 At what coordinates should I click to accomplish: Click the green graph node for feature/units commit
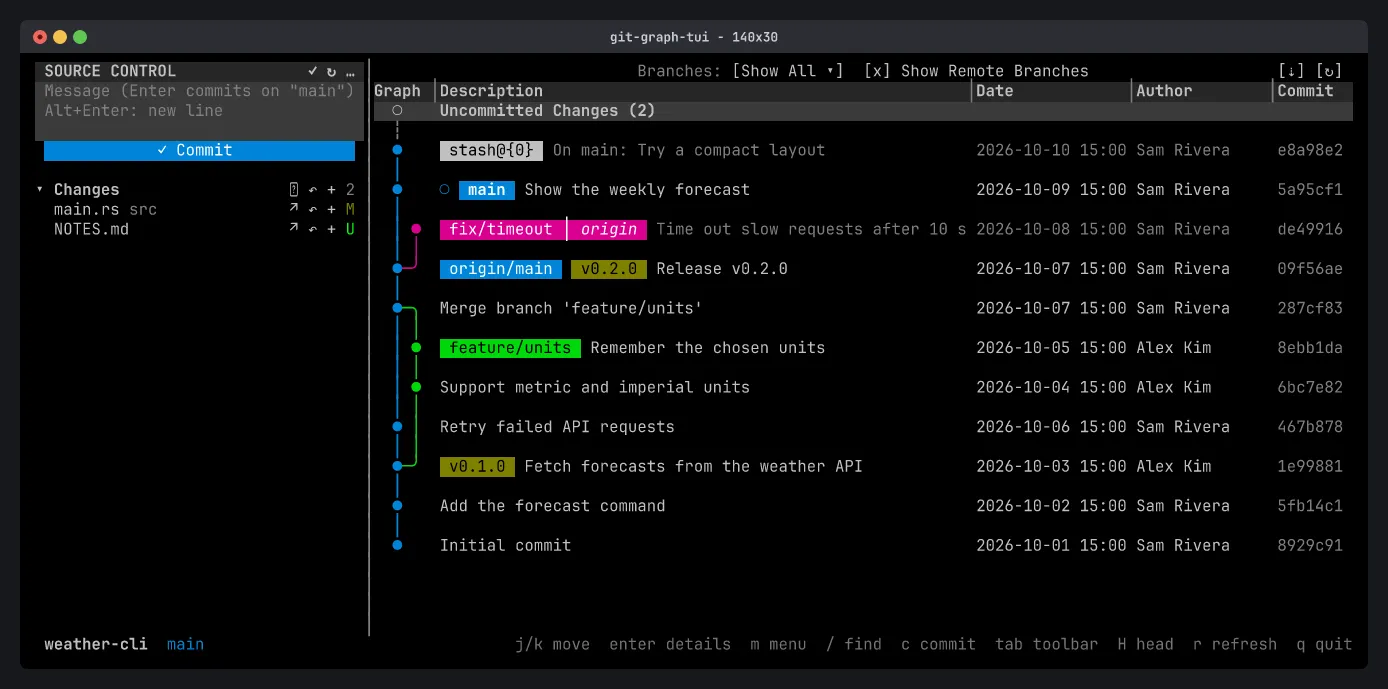coord(416,348)
